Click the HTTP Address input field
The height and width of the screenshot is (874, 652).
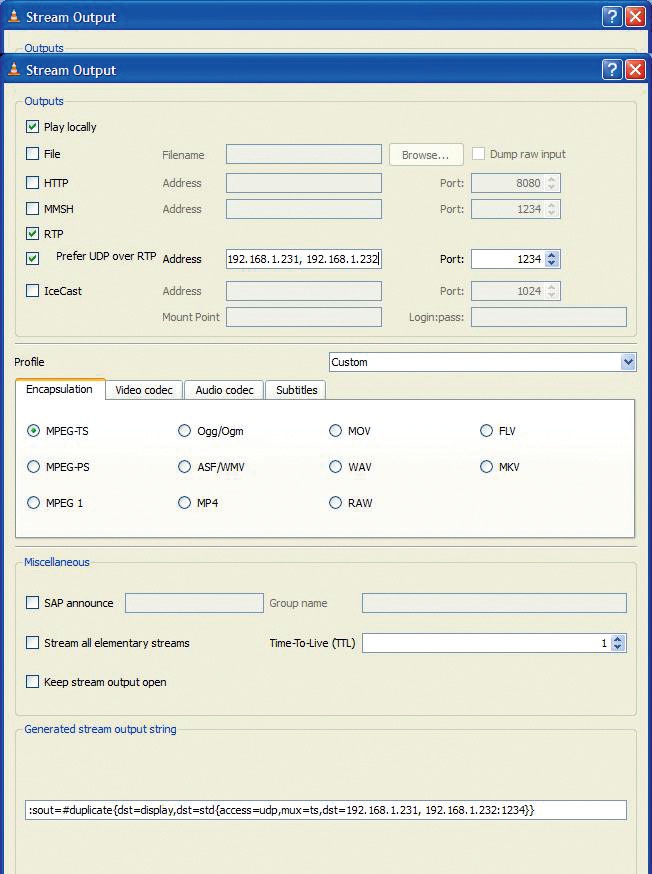click(x=304, y=183)
